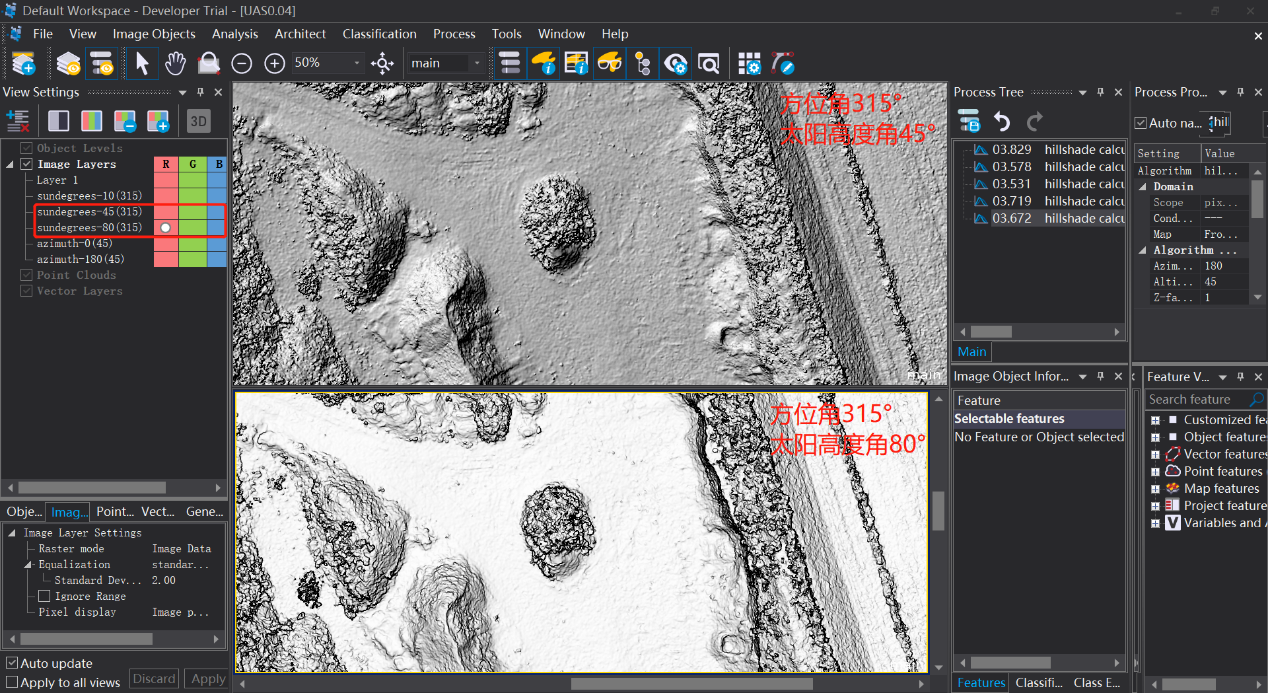1268x693 pixels.
Task: Enable Apply to all views checkbox
Action: 12,682
